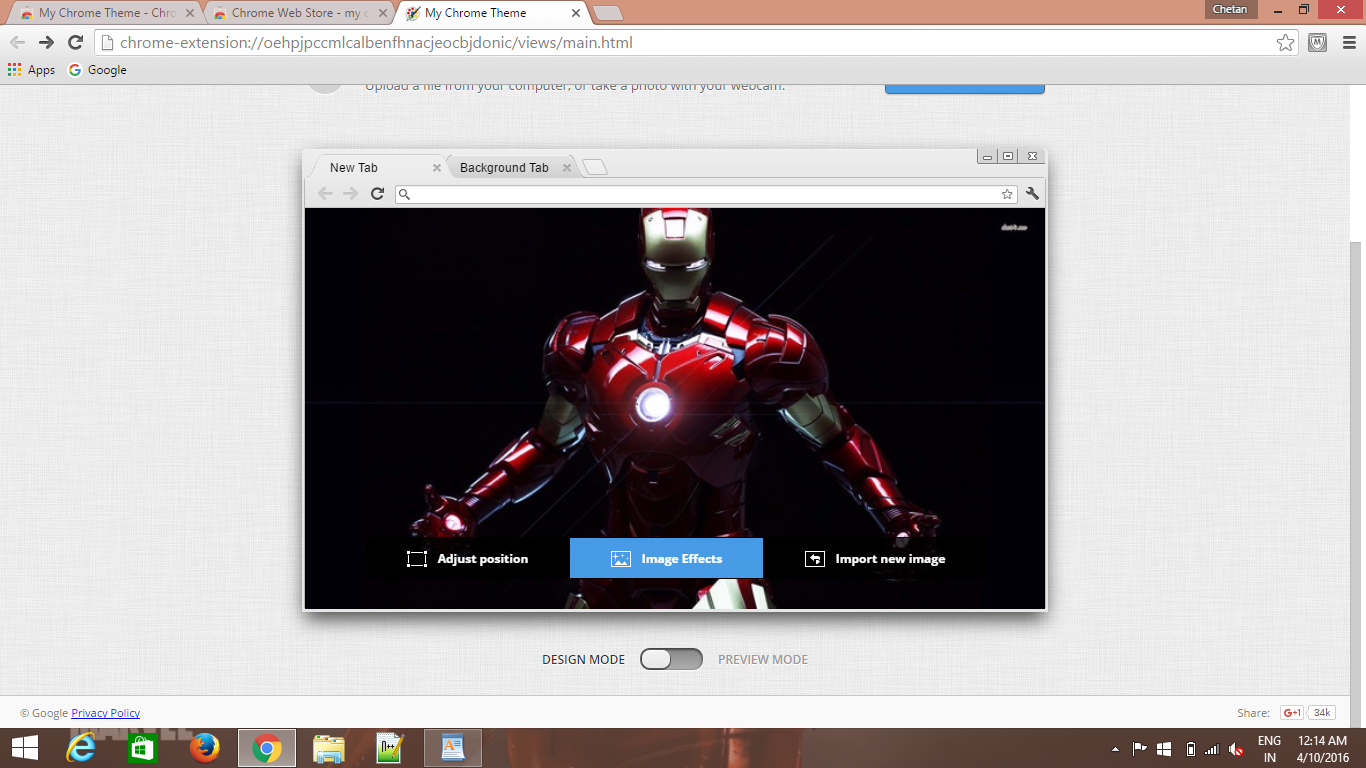This screenshot has height=768, width=1366.
Task: Click the preview window's forward arrow
Action: coord(350,194)
